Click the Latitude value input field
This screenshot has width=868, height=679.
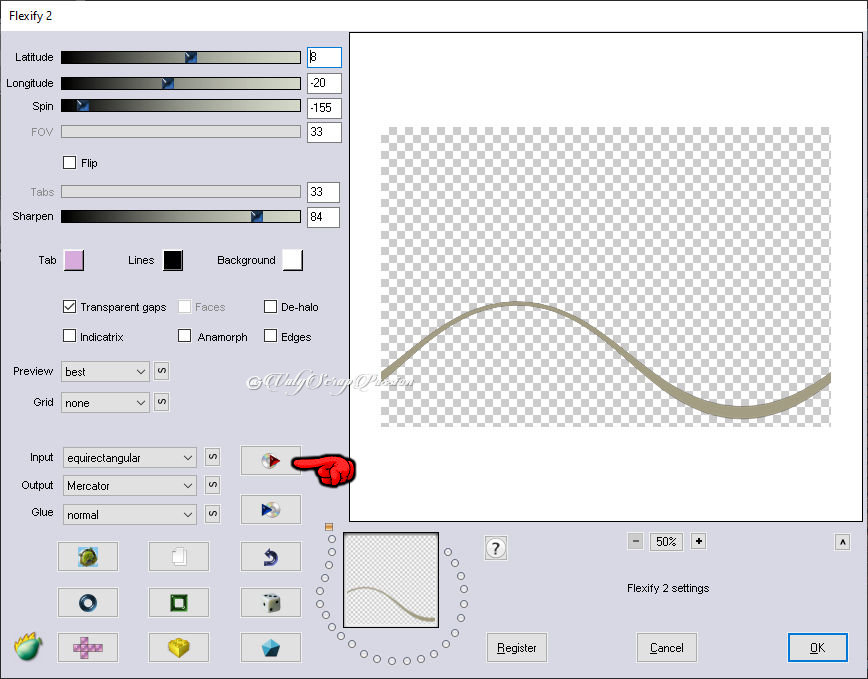pyautogui.click(x=324, y=58)
